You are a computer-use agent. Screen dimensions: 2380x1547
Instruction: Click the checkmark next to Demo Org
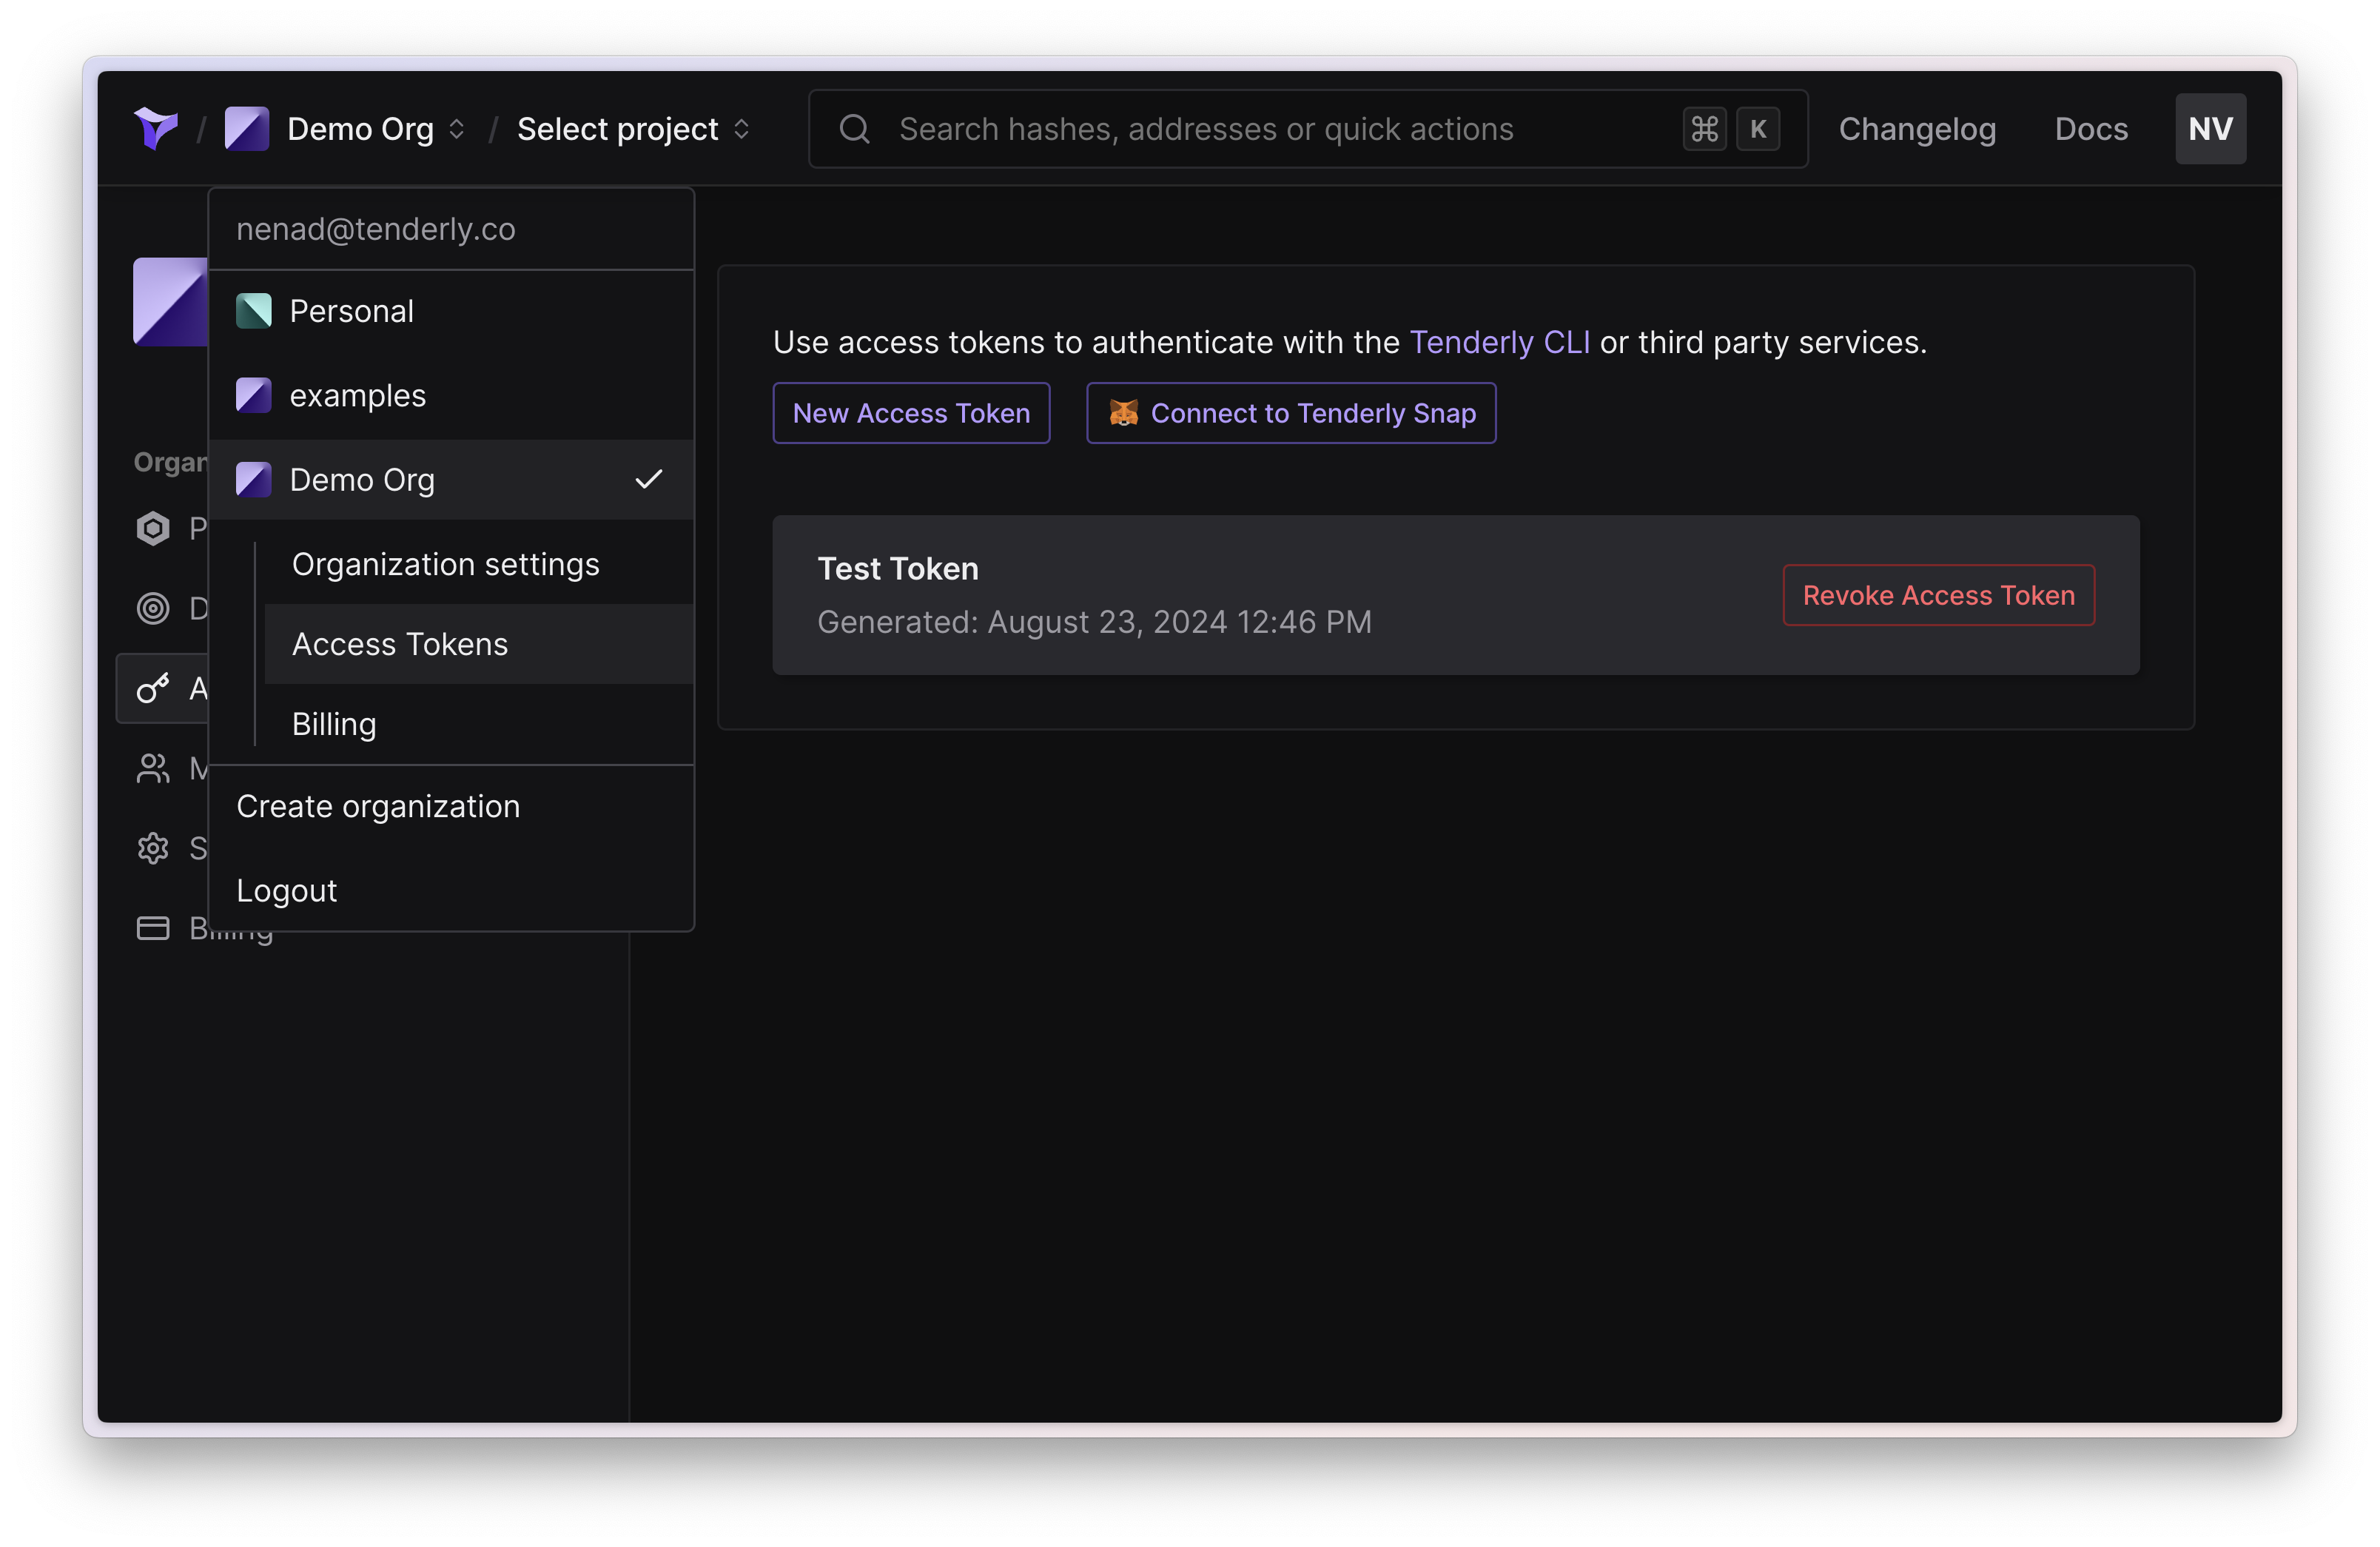pyautogui.click(x=648, y=479)
